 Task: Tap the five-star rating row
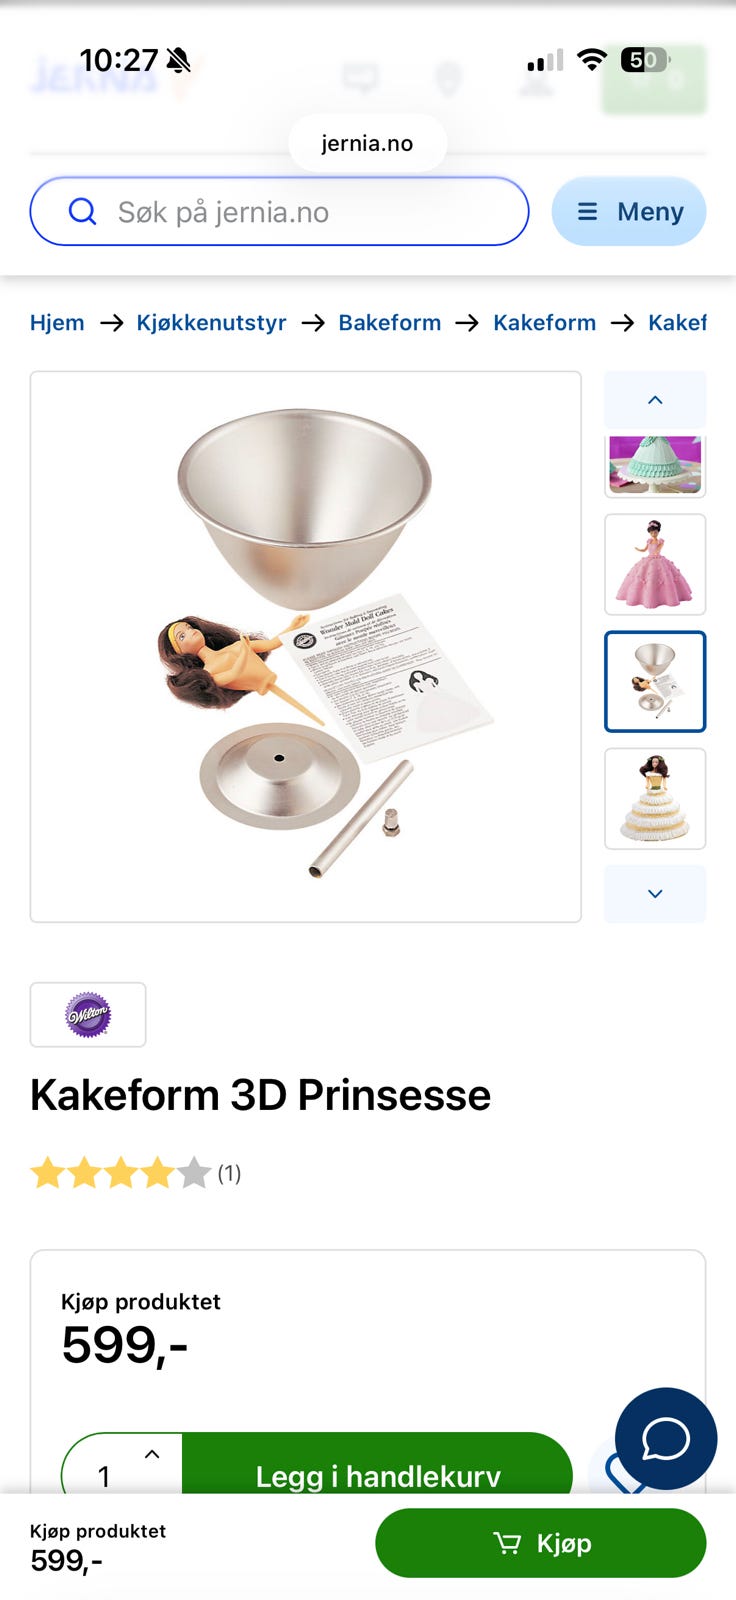click(x=121, y=1172)
